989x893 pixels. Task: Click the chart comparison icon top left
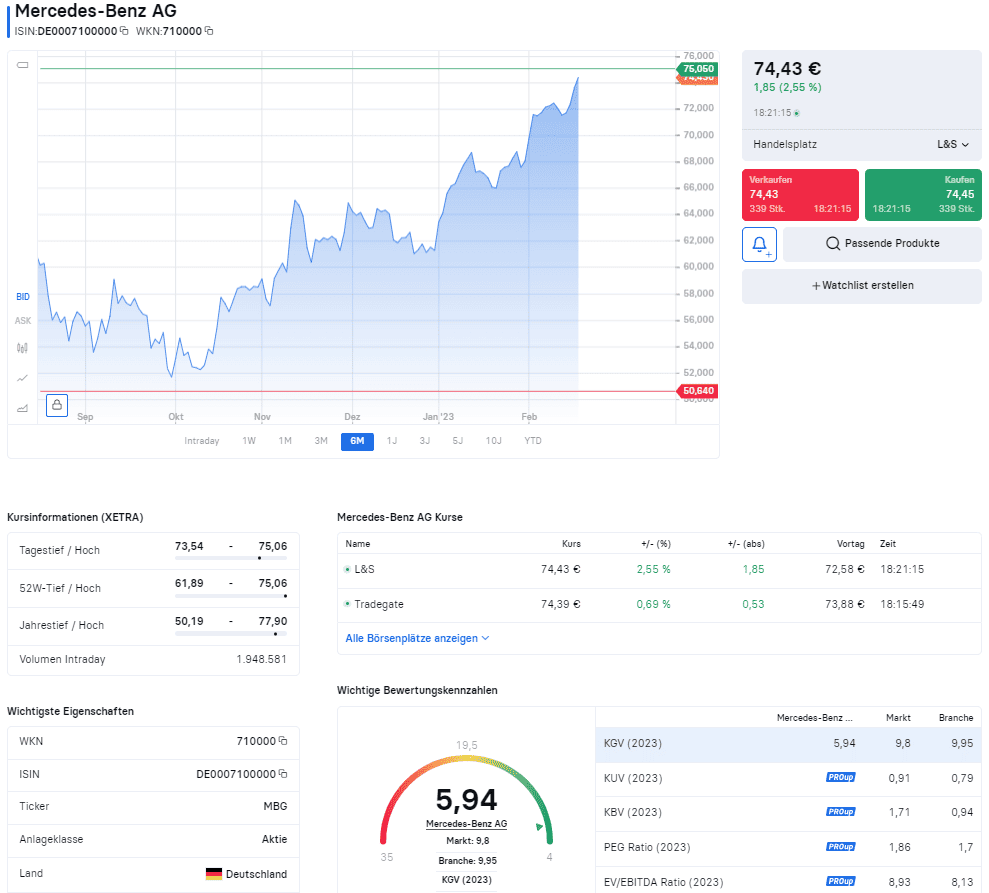pyautogui.click(x=22, y=63)
